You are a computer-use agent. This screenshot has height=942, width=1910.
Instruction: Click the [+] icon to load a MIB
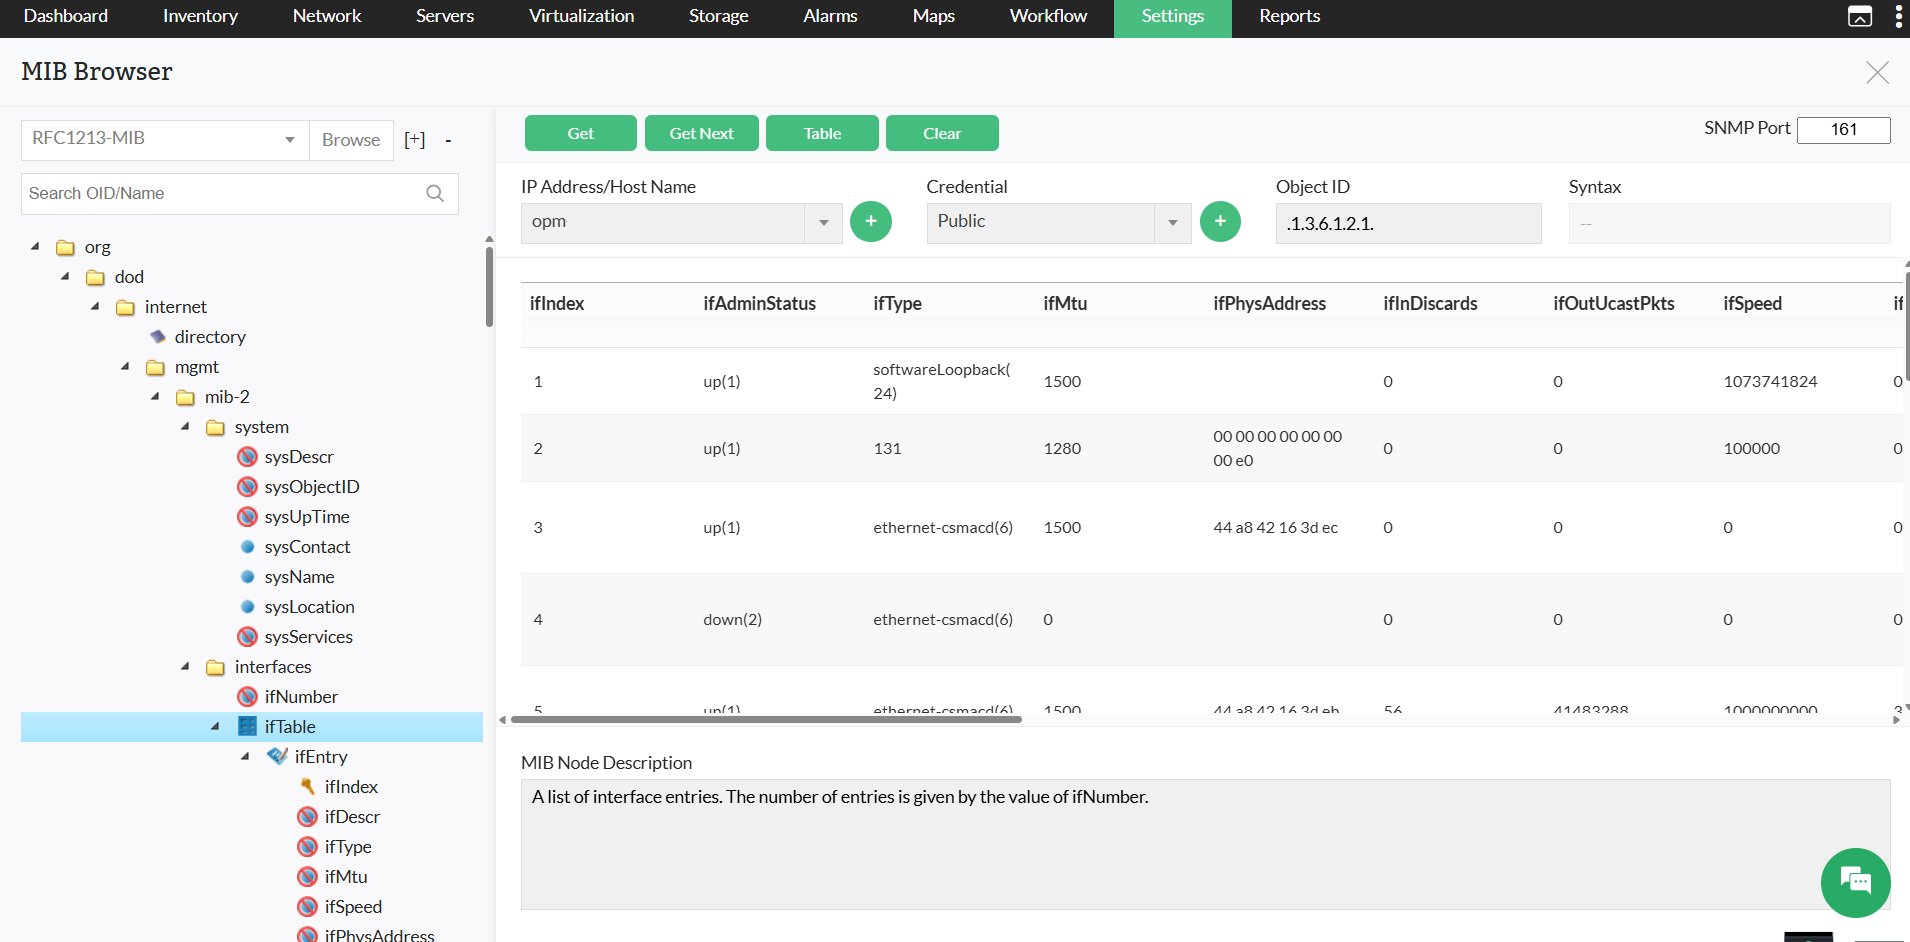click(414, 139)
